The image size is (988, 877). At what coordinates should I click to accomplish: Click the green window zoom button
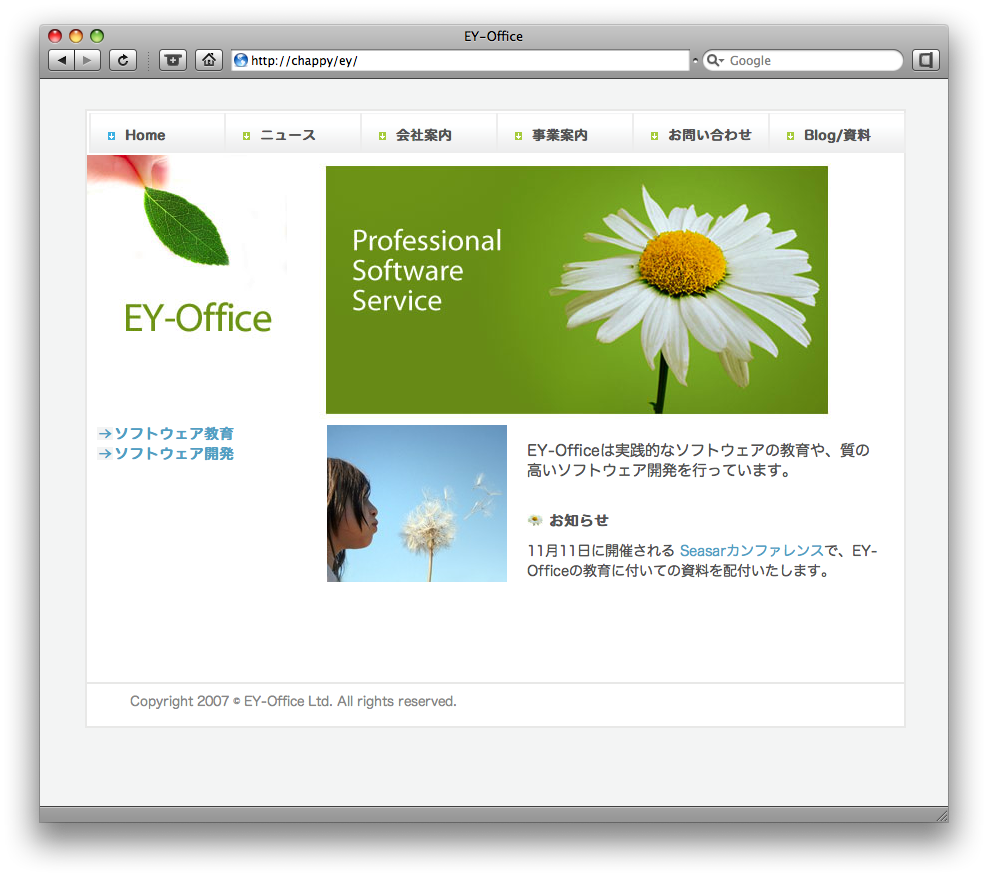click(x=97, y=36)
